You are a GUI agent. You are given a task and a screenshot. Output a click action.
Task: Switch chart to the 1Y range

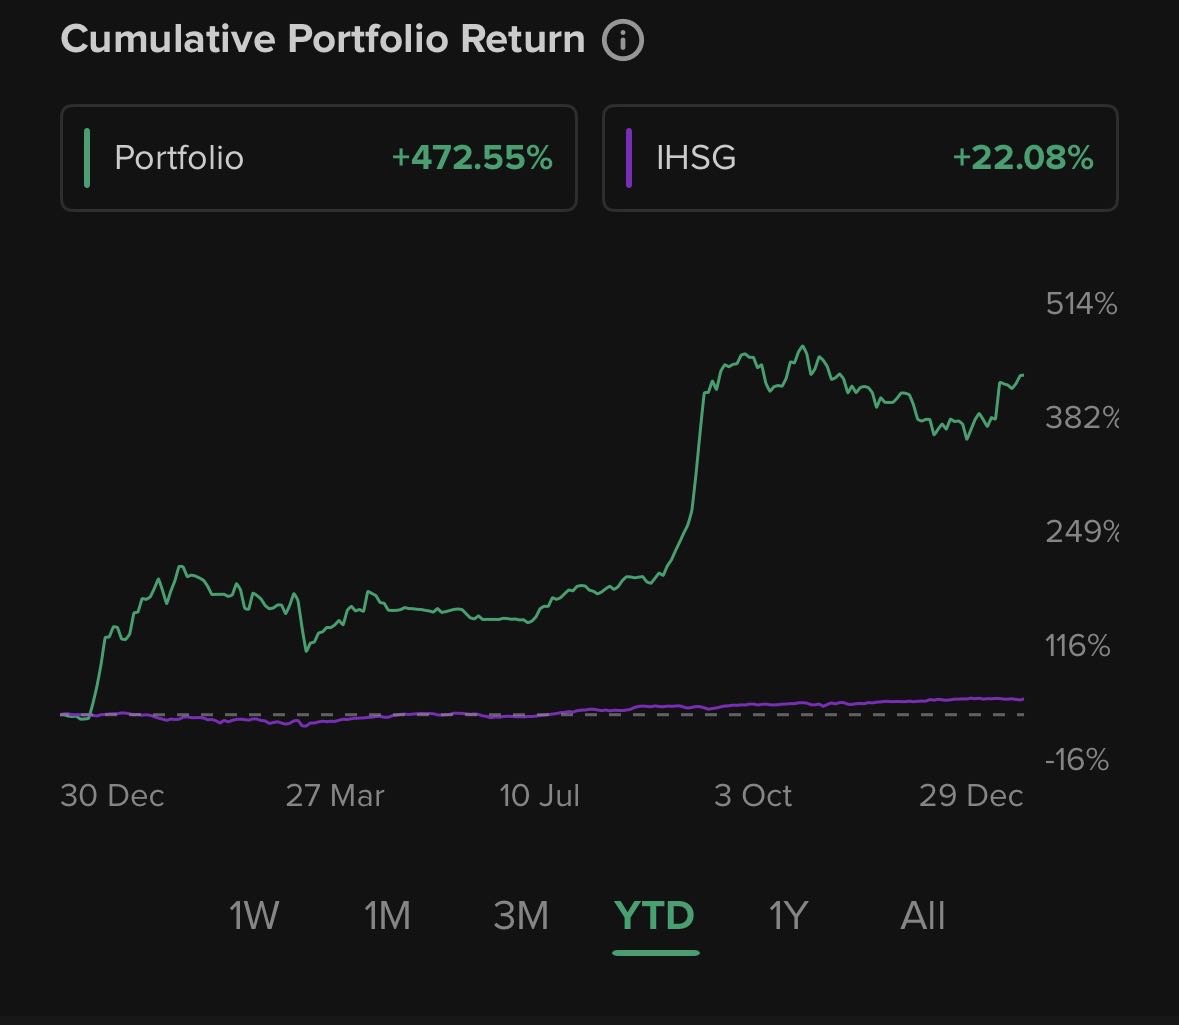point(788,915)
